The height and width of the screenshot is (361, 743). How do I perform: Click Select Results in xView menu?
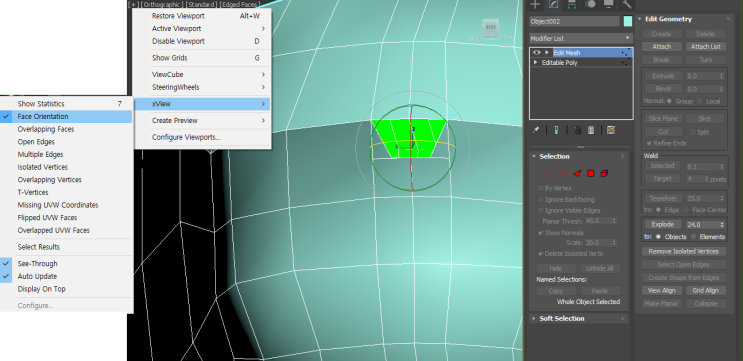click(66, 247)
